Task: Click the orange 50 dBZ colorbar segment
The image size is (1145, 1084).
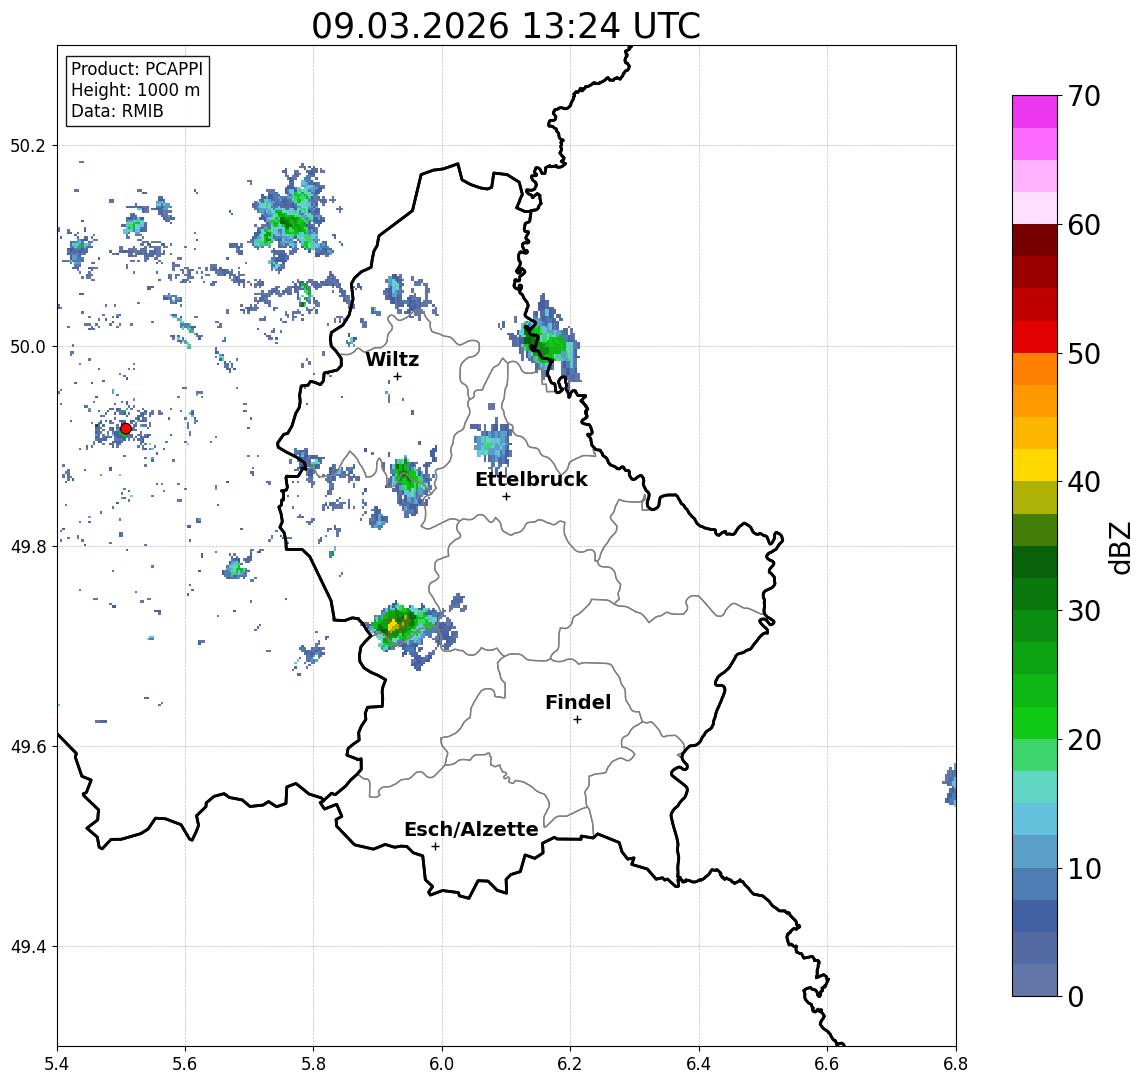Action: click(1035, 369)
